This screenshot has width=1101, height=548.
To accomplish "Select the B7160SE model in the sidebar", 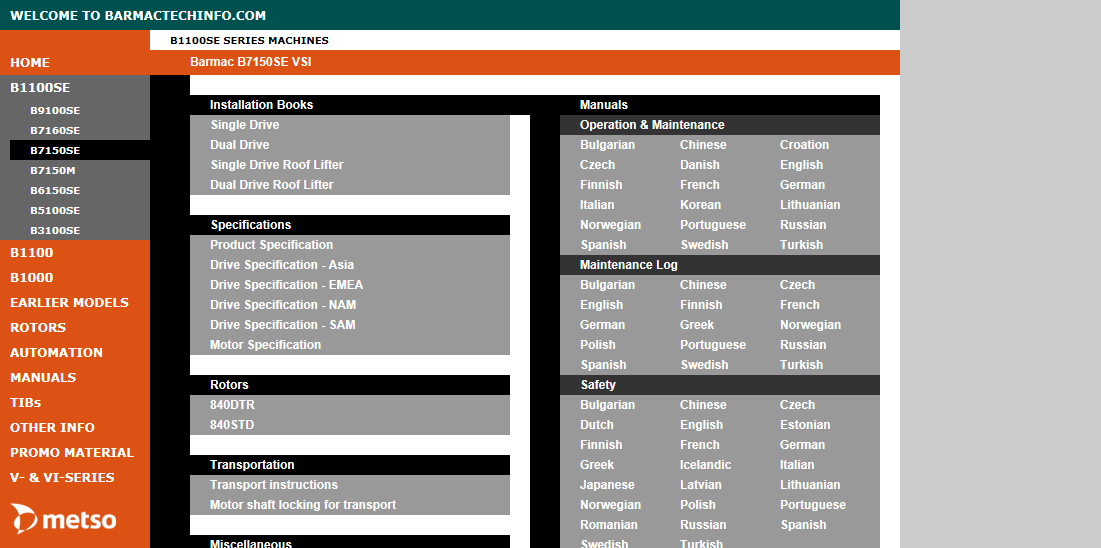I will click(x=55, y=131).
